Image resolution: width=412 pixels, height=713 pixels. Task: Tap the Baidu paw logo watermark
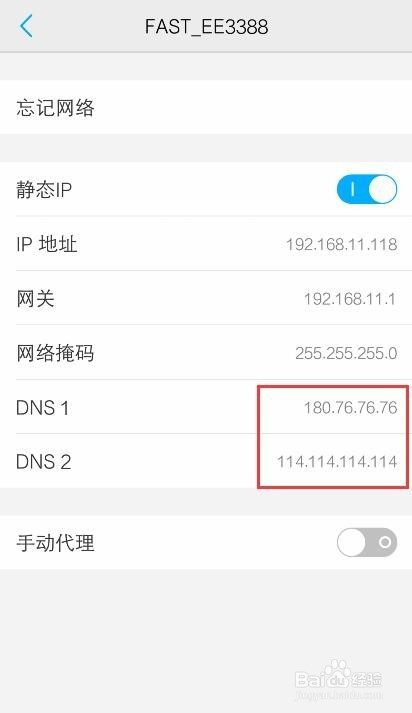pos(337,674)
